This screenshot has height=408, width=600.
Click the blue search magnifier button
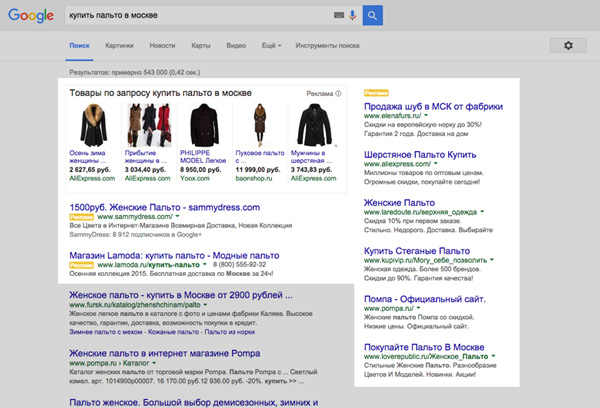pos(372,15)
